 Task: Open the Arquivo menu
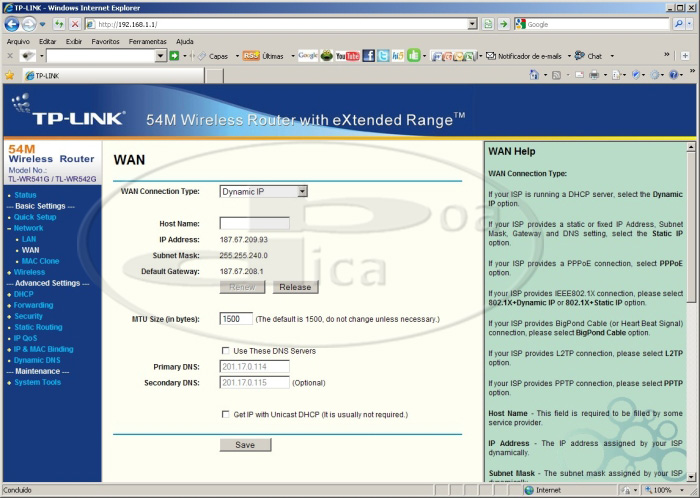point(18,42)
